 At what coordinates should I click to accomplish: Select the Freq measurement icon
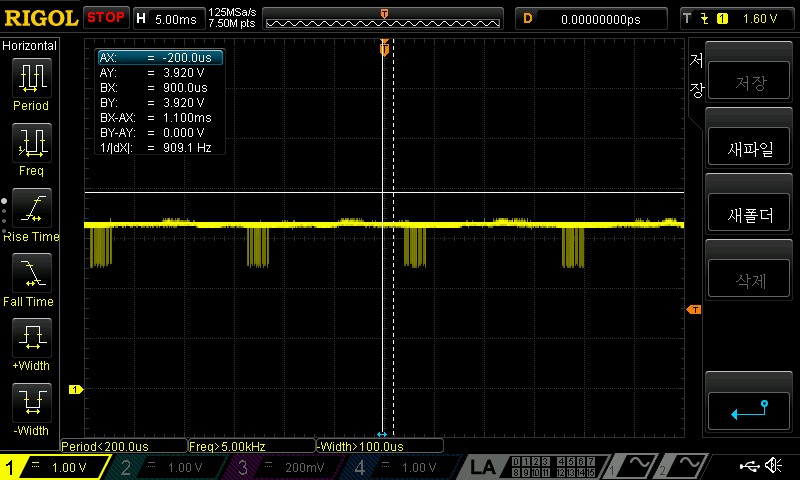pyautogui.click(x=32, y=142)
